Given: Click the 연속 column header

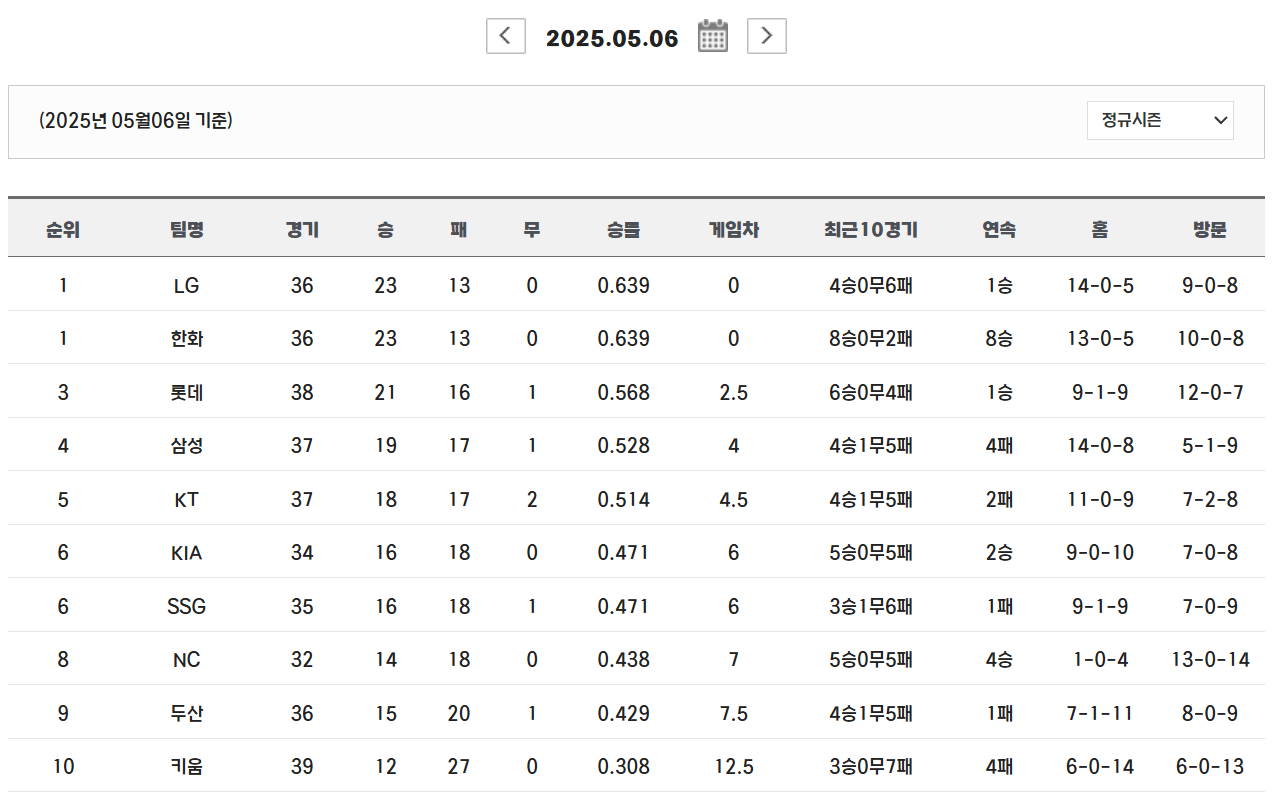Looking at the screenshot, I should pos(999,230).
